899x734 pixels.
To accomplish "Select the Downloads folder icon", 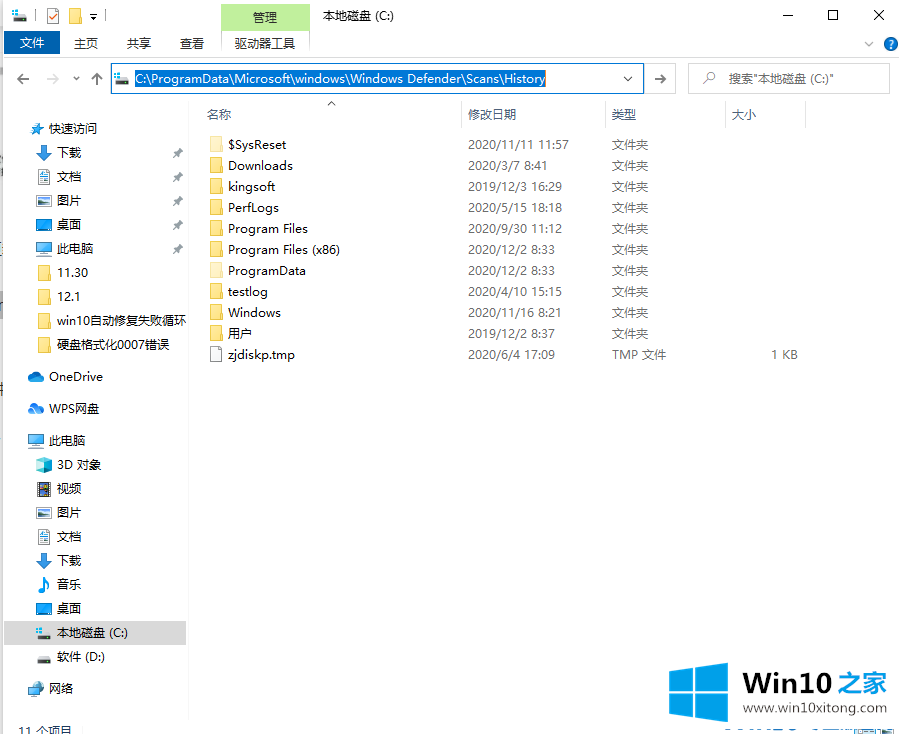I will pos(216,166).
